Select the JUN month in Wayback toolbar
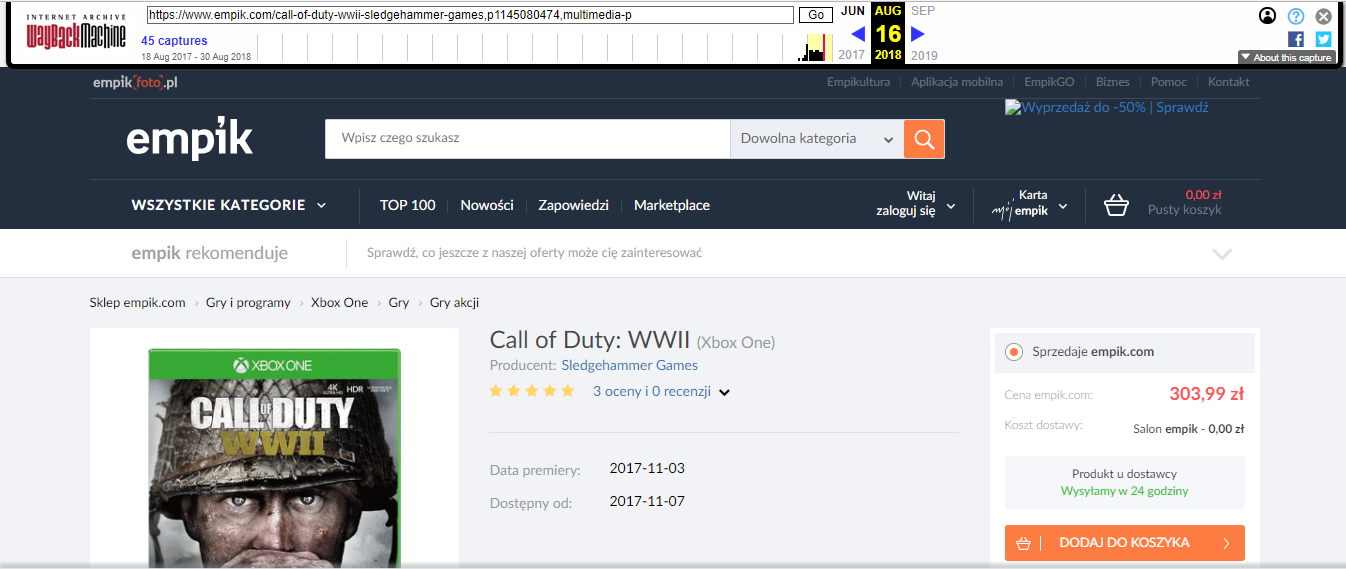This screenshot has width=1346, height=569. tap(853, 11)
